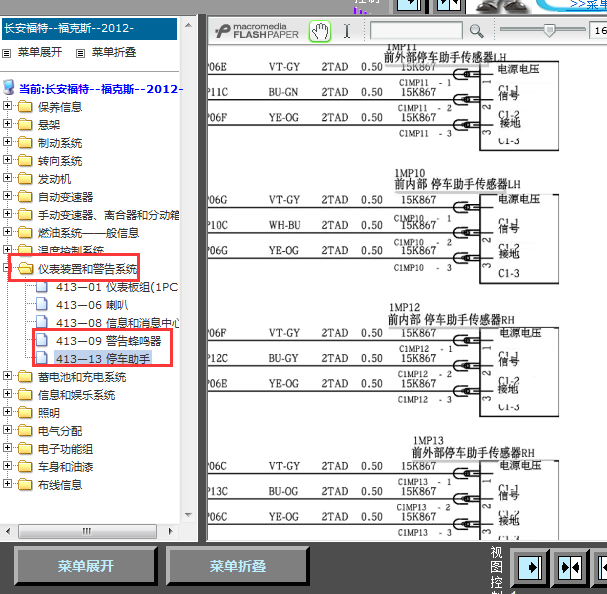Click the WH-BU wire color text
This screenshot has height=594, width=607.
pos(285,225)
